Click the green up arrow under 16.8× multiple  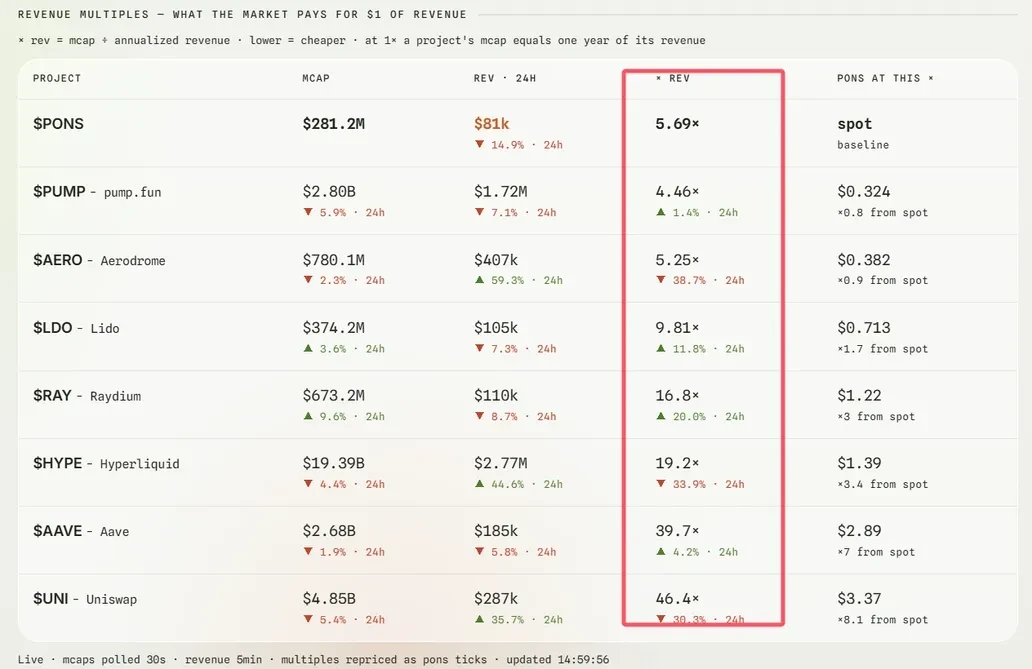(661, 416)
